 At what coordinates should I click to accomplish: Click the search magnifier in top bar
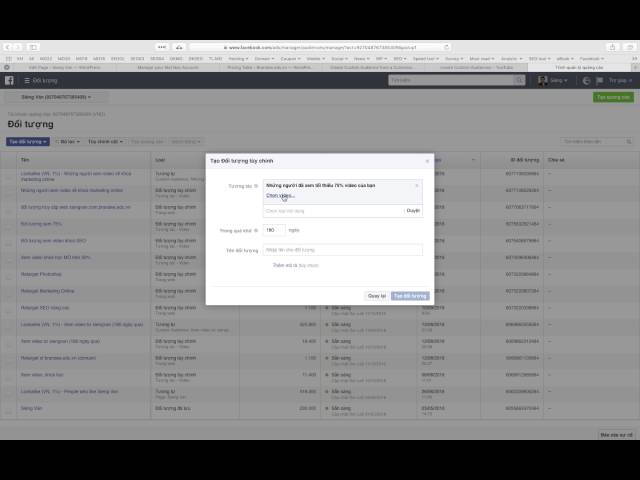520,80
